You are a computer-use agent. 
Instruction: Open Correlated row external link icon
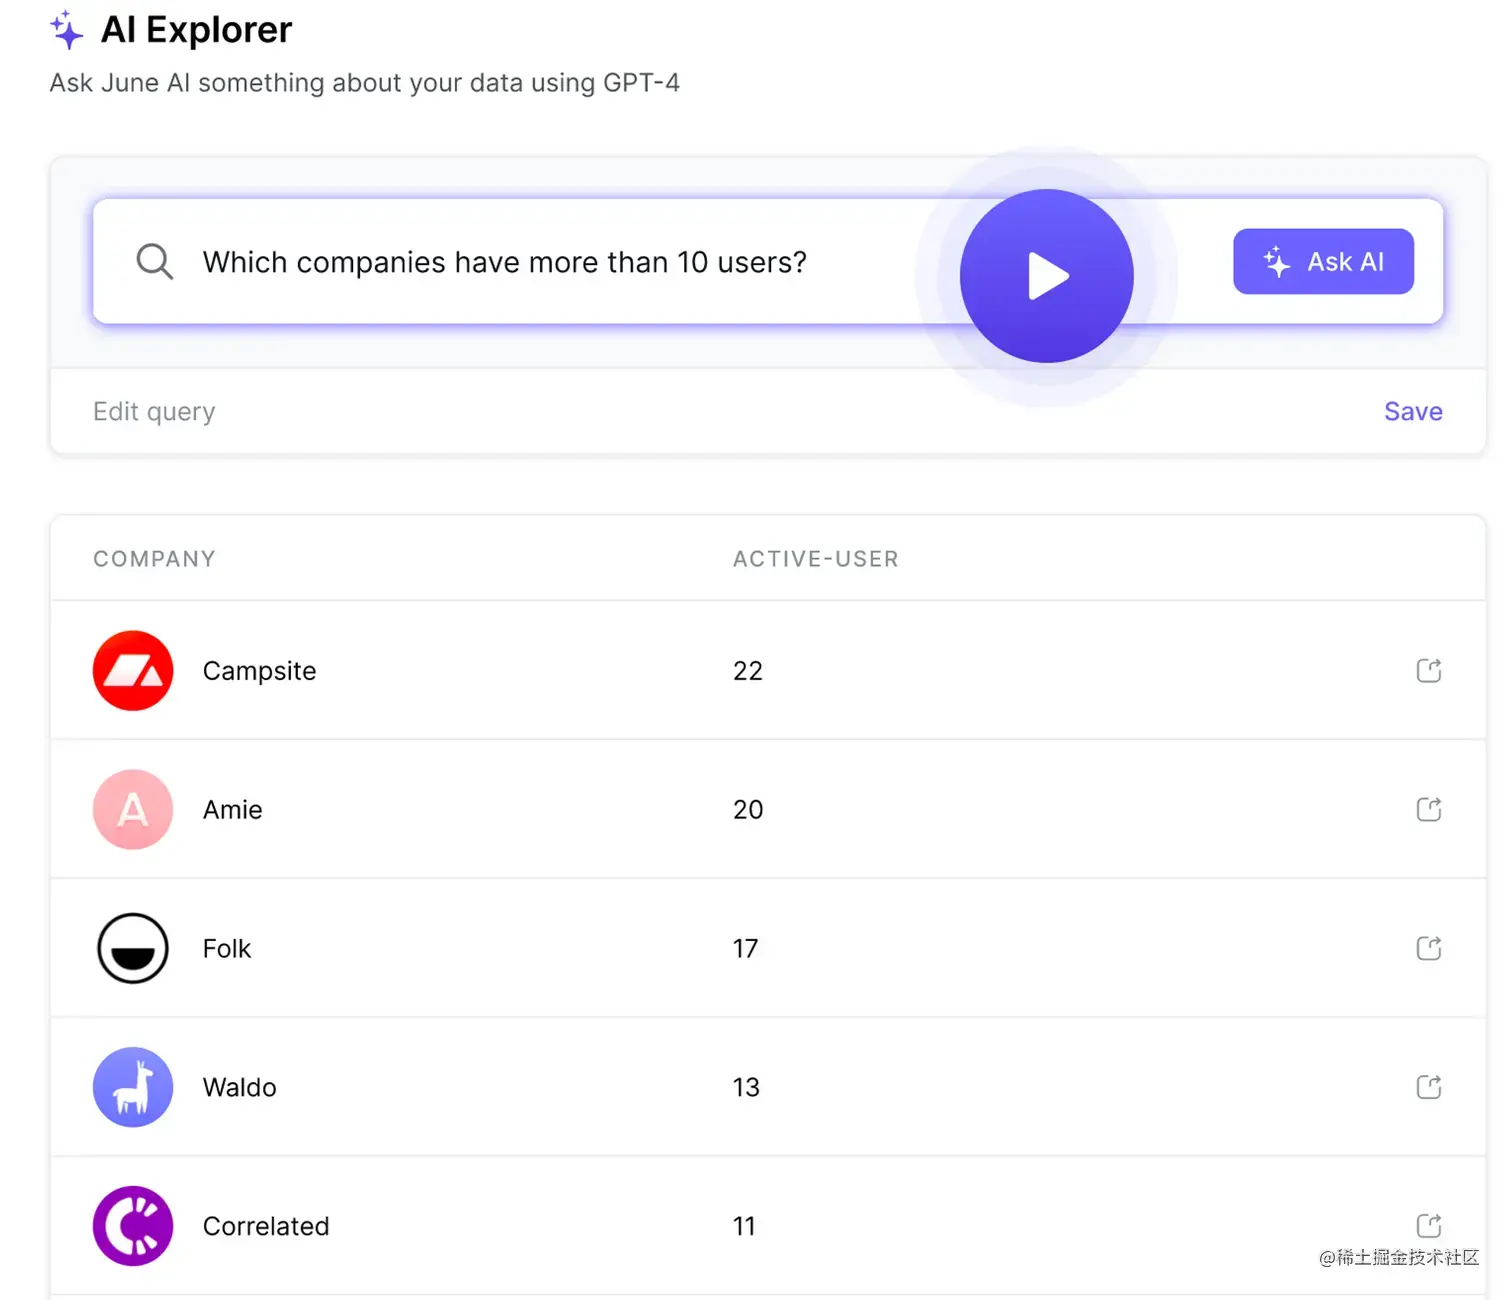(1429, 1225)
